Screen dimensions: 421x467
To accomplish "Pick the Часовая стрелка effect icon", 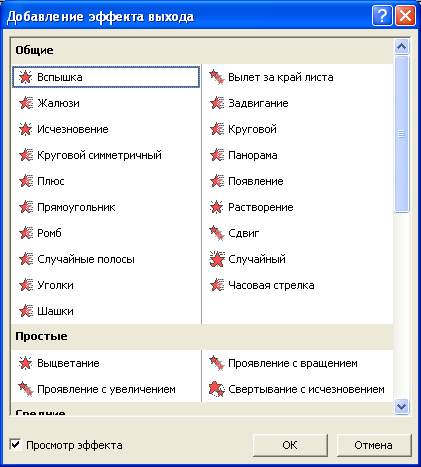I will (217, 285).
